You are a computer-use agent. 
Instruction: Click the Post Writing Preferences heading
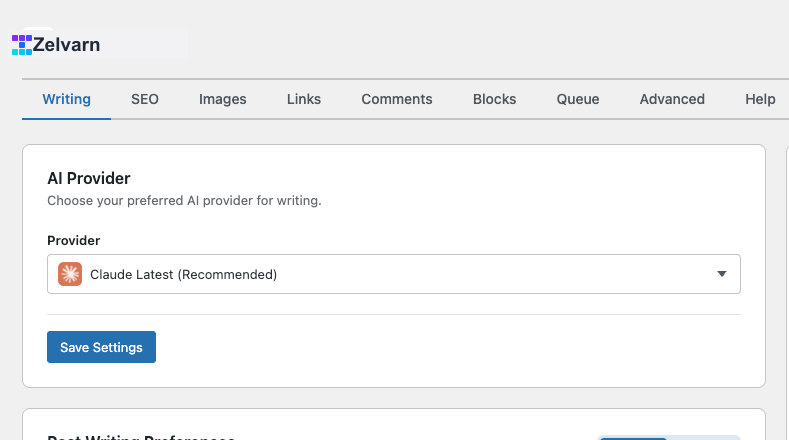point(141,436)
